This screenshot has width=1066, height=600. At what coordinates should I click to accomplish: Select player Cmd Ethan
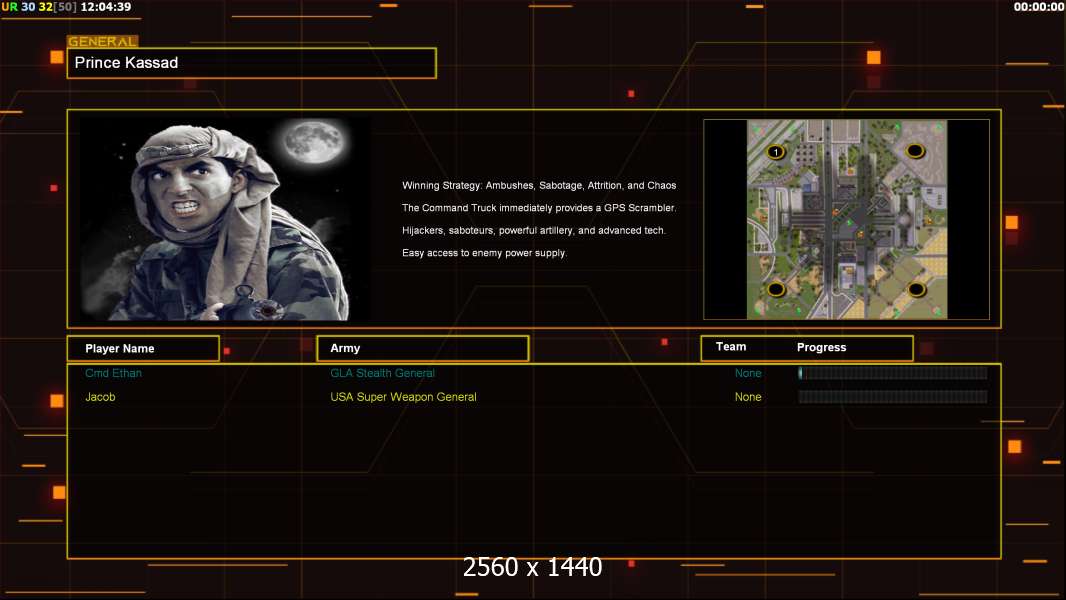click(114, 373)
